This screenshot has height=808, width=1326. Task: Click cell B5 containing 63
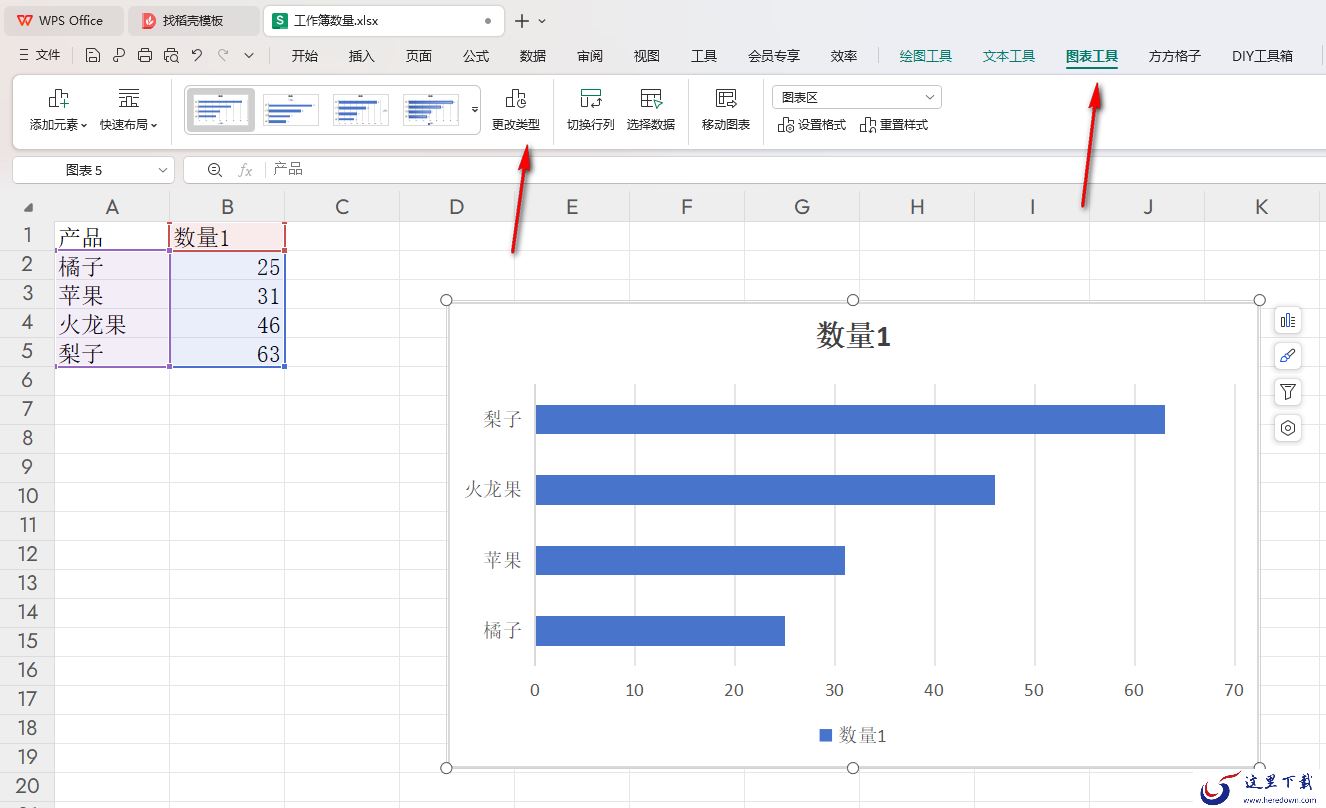227,353
